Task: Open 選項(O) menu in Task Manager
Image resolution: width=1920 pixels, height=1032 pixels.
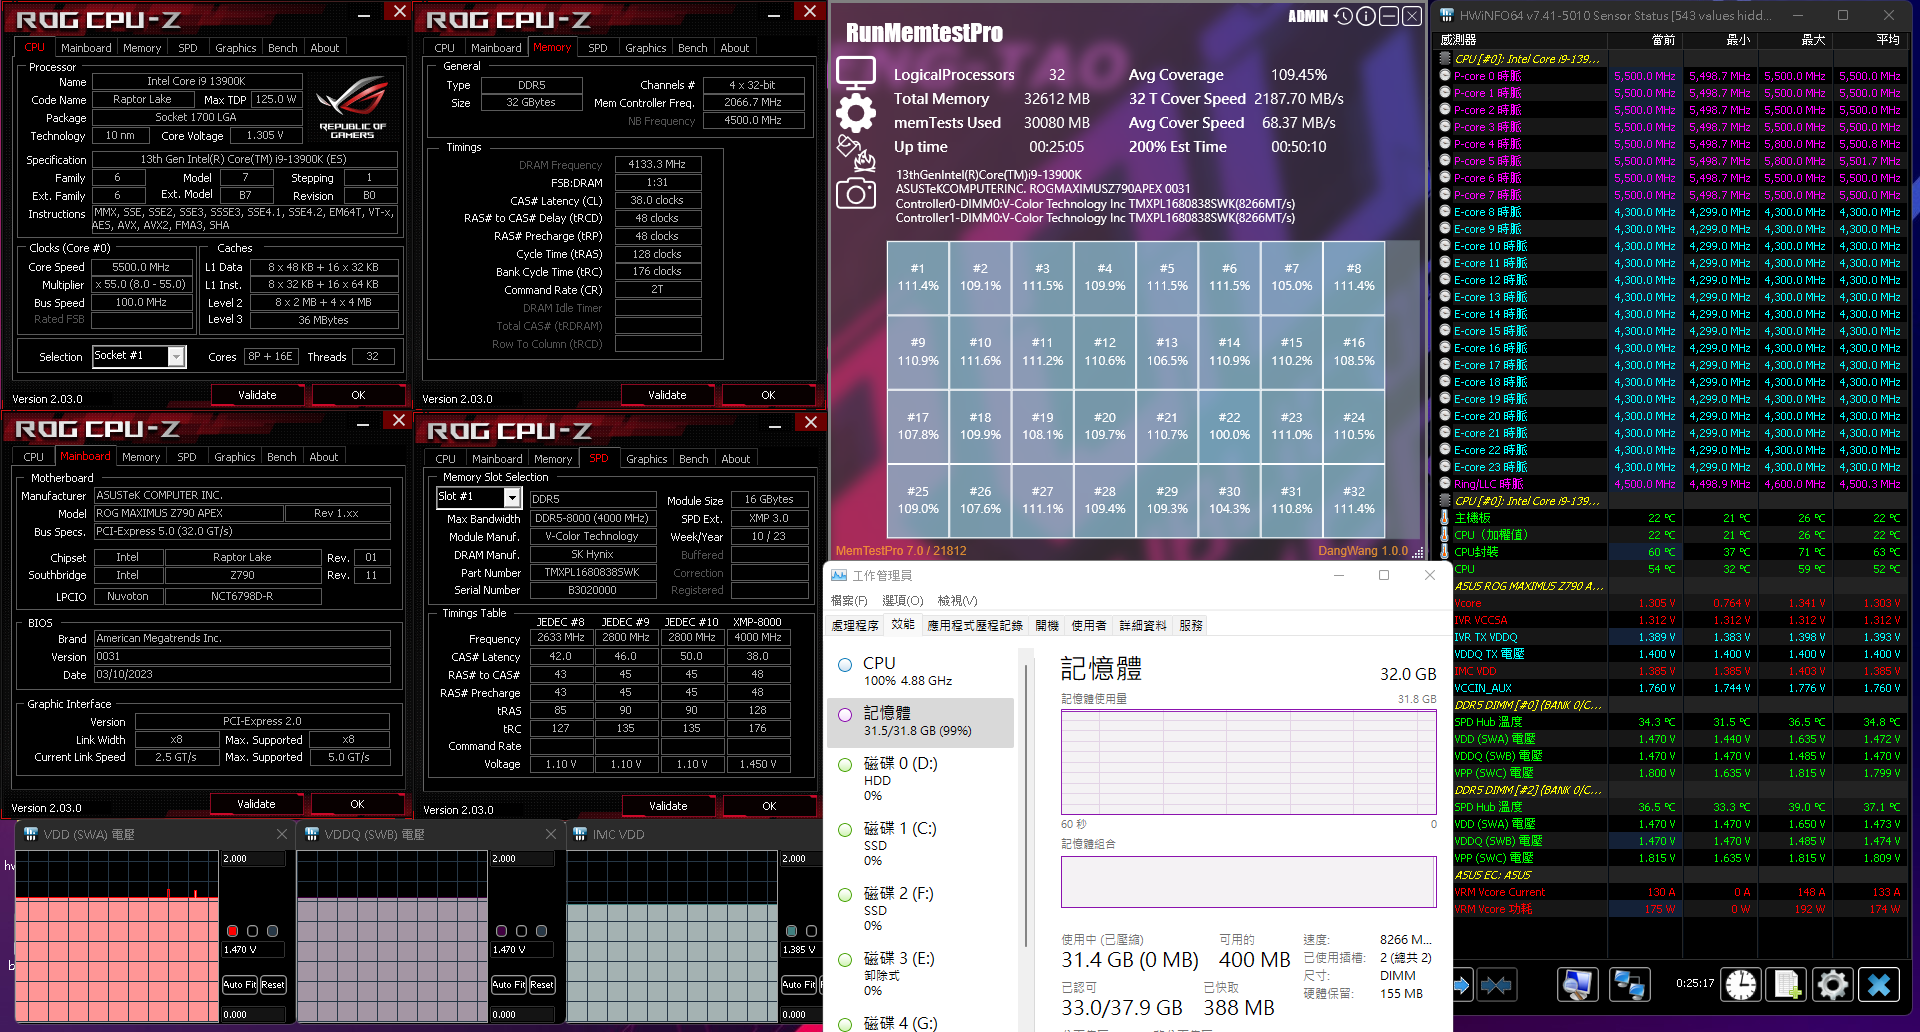Action: pos(903,601)
